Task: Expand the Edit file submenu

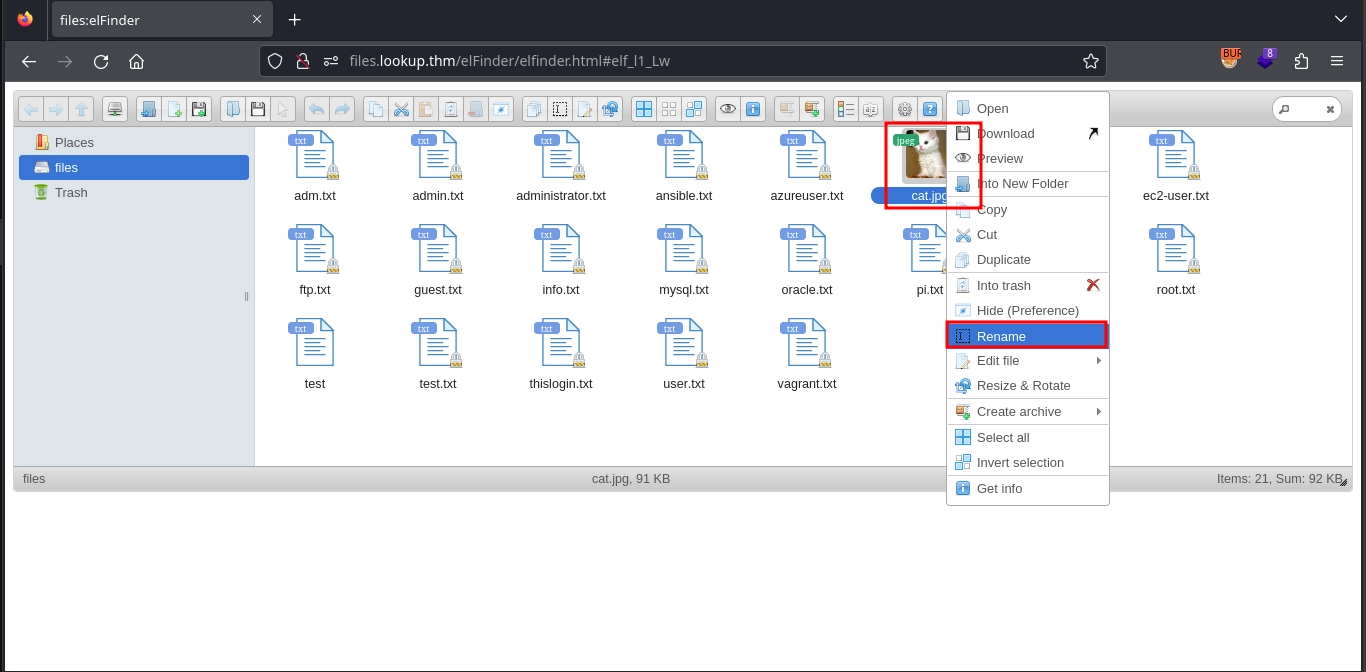Action: point(1027,361)
